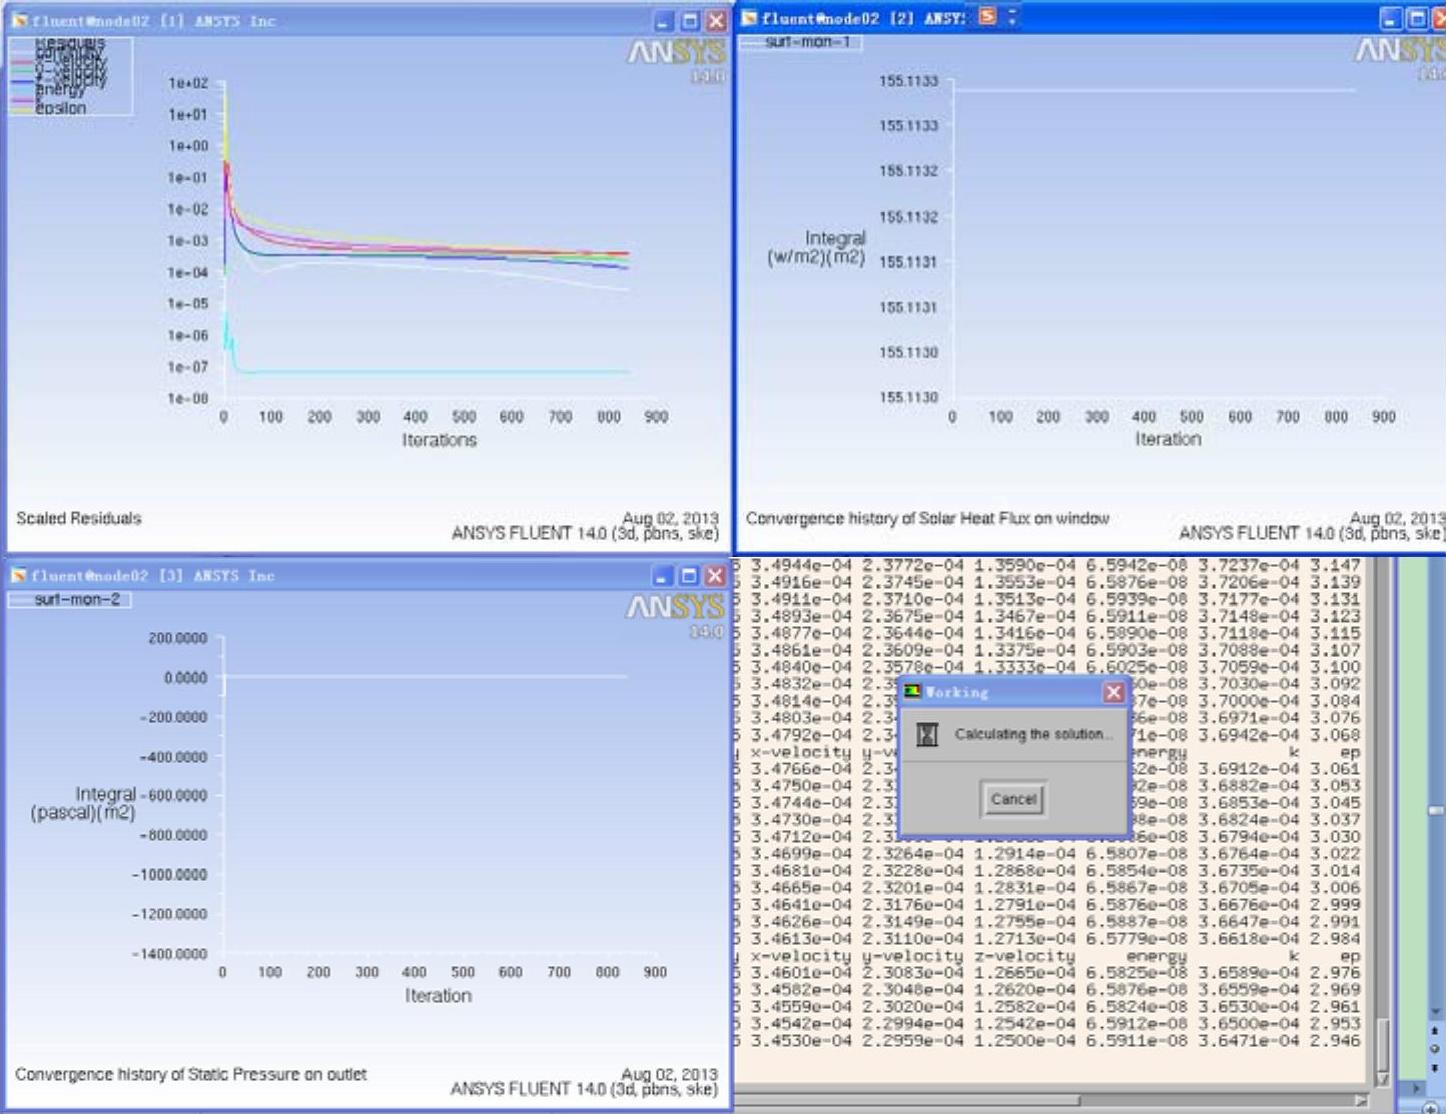Click the Fluent icon of window [1]
The width and height of the screenshot is (1446, 1114).
(20, 21)
